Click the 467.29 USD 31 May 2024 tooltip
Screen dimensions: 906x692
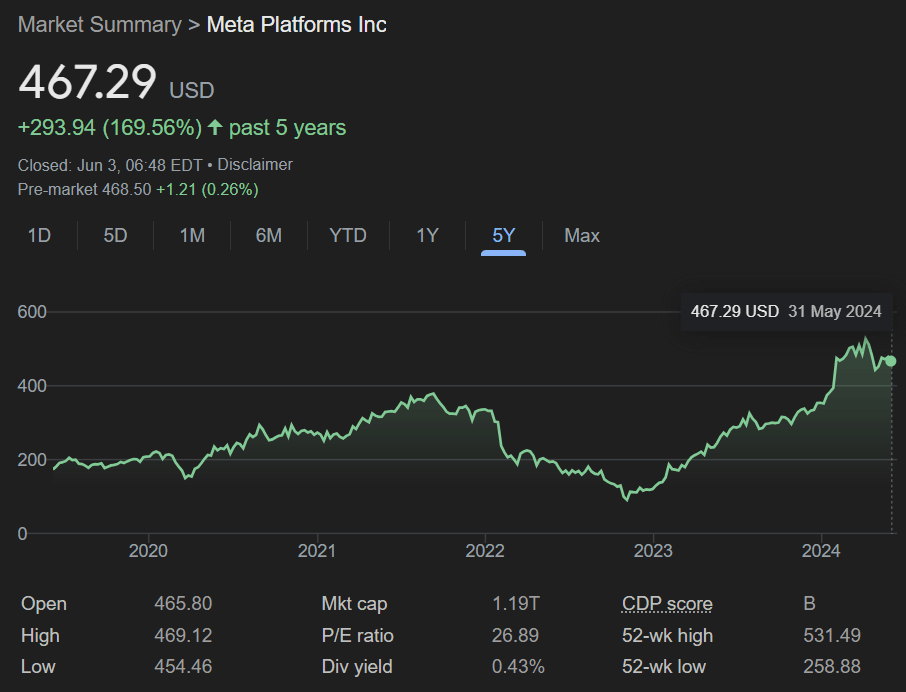786,312
